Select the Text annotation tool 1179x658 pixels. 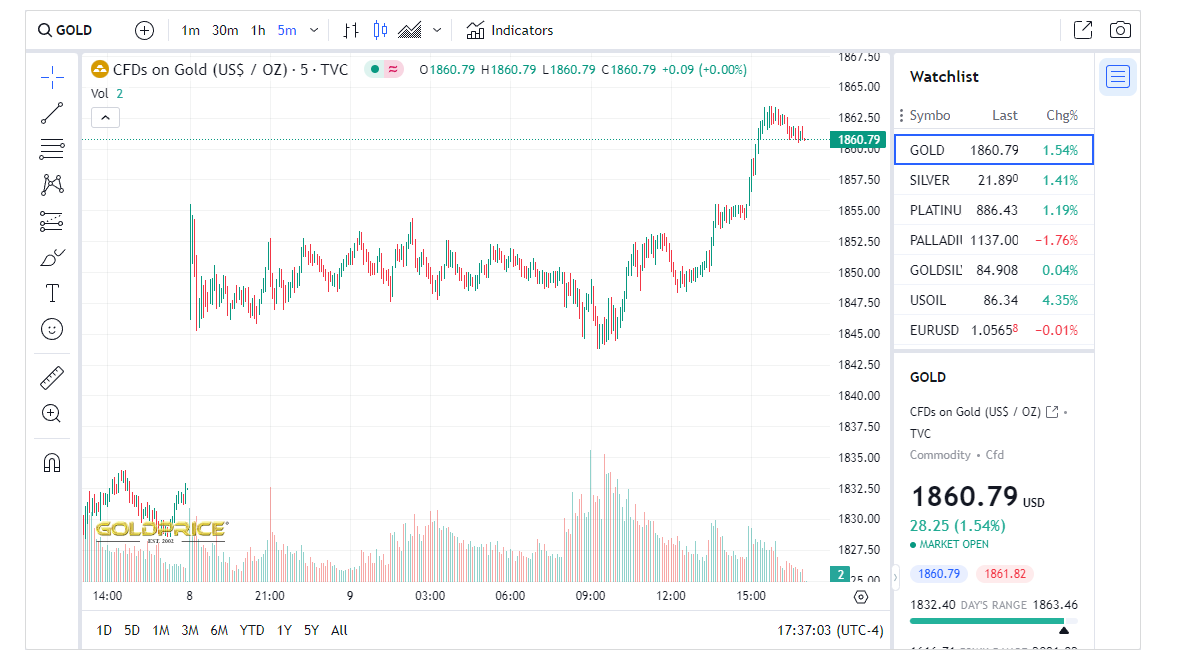click(52, 293)
